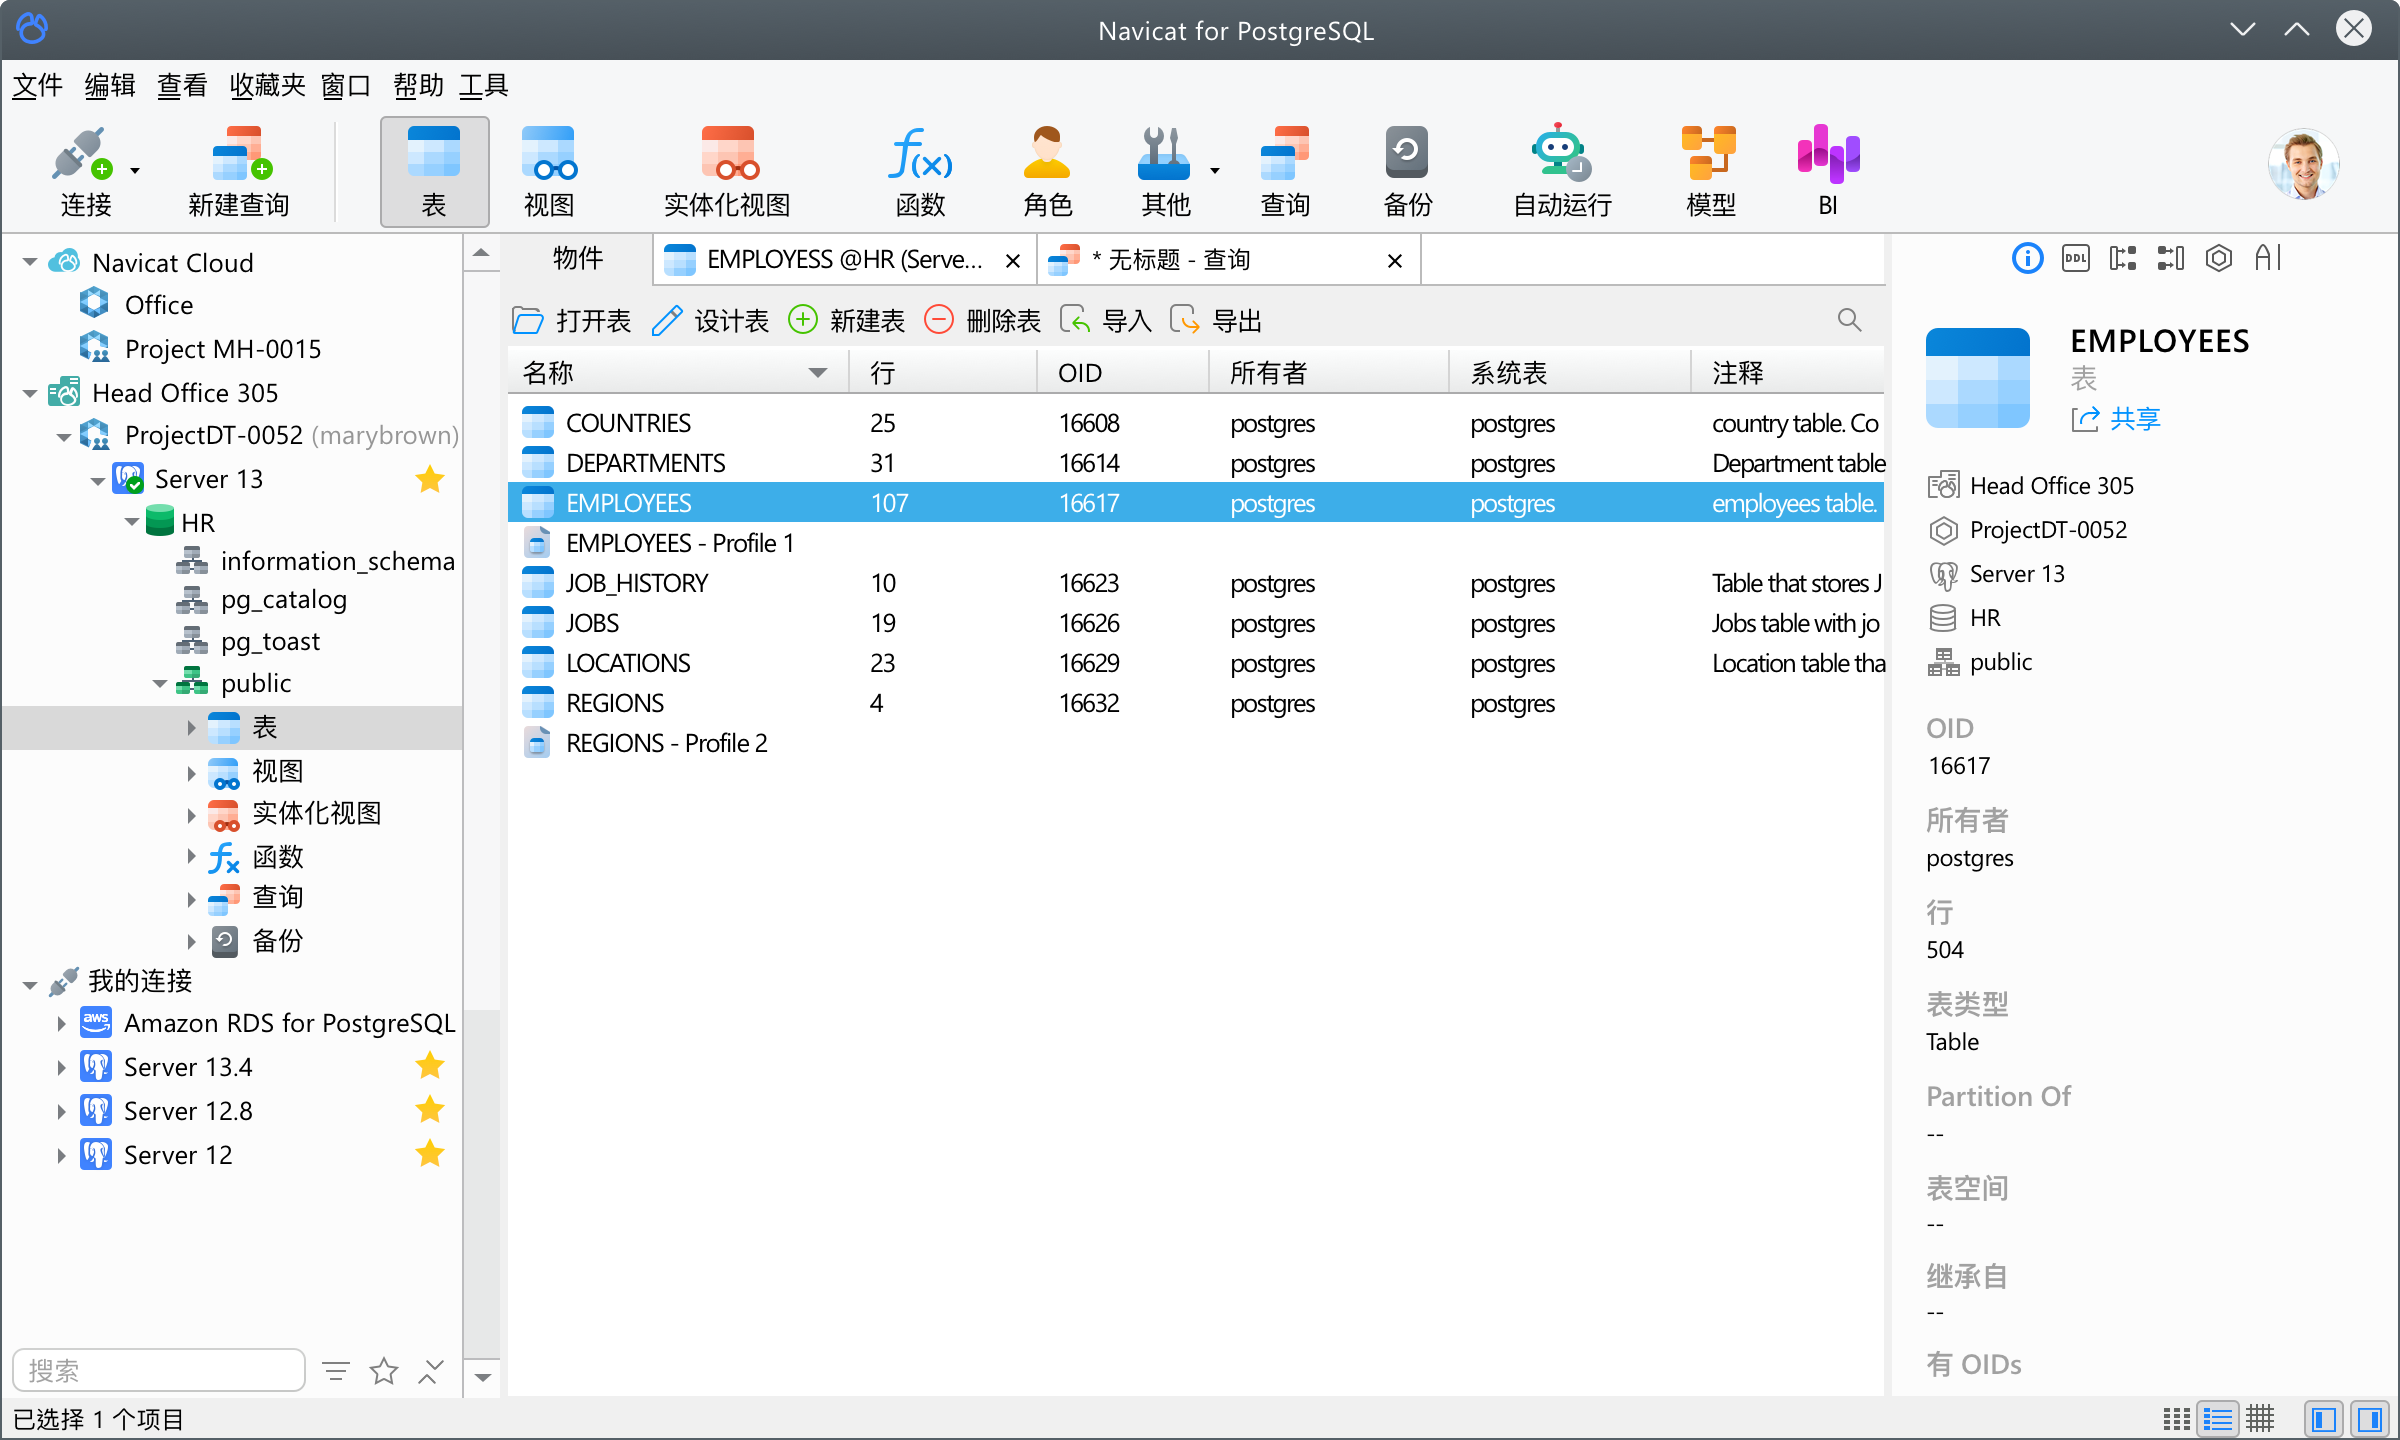The height and width of the screenshot is (1440, 2400).
Task: Click the 打开表 (Open Table) button
Action: coord(572,321)
